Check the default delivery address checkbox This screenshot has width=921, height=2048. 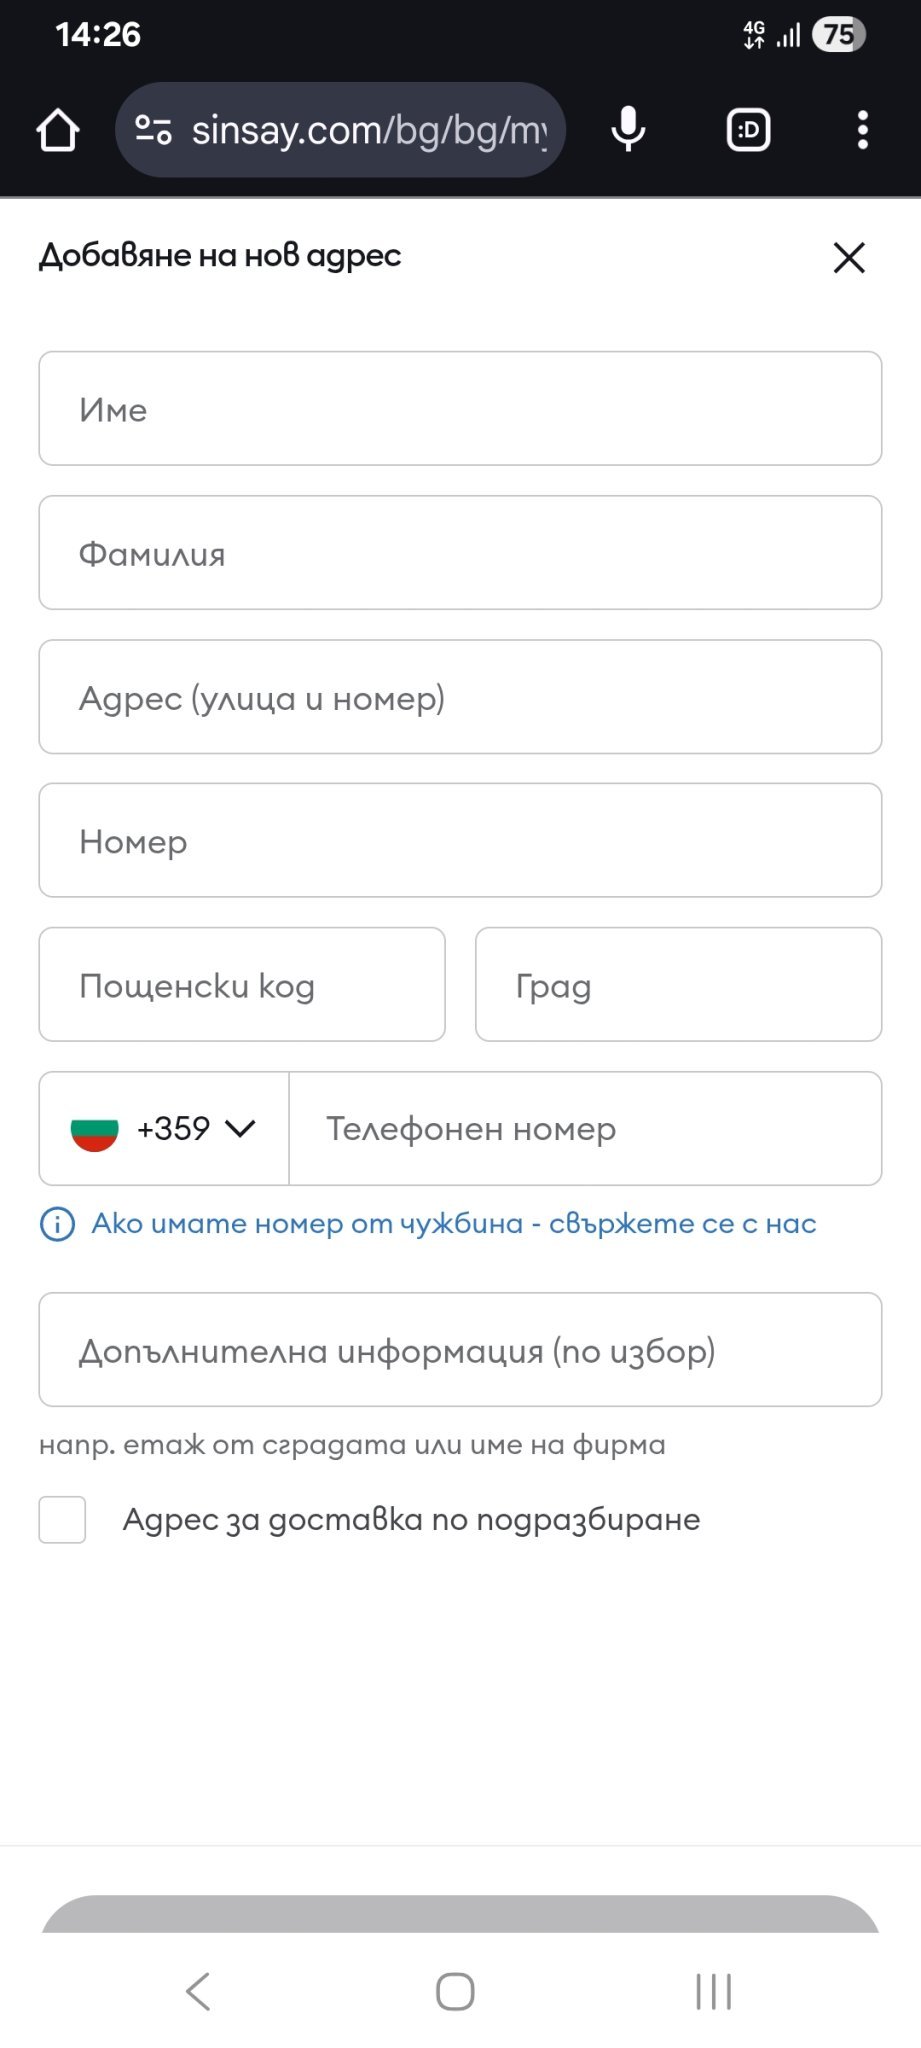(62, 1520)
